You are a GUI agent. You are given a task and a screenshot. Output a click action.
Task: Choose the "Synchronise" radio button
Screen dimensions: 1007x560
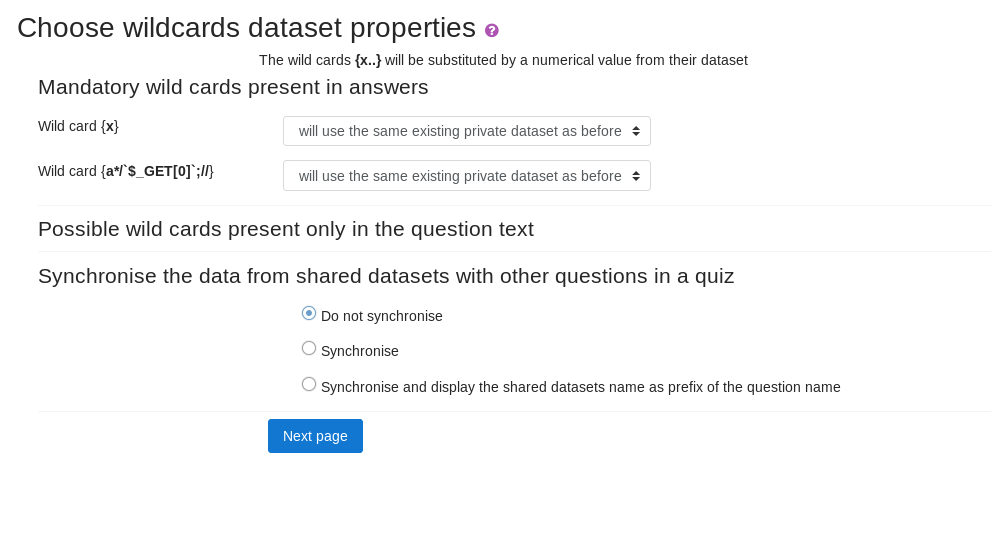coord(309,348)
